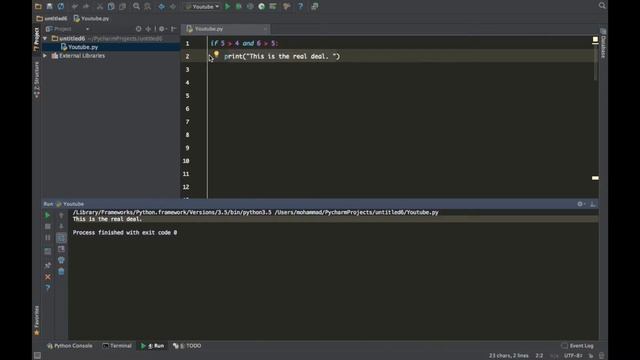This screenshot has width=640, height=360.
Task: Run with coverage from the main toolbar
Action: (x=250, y=7)
